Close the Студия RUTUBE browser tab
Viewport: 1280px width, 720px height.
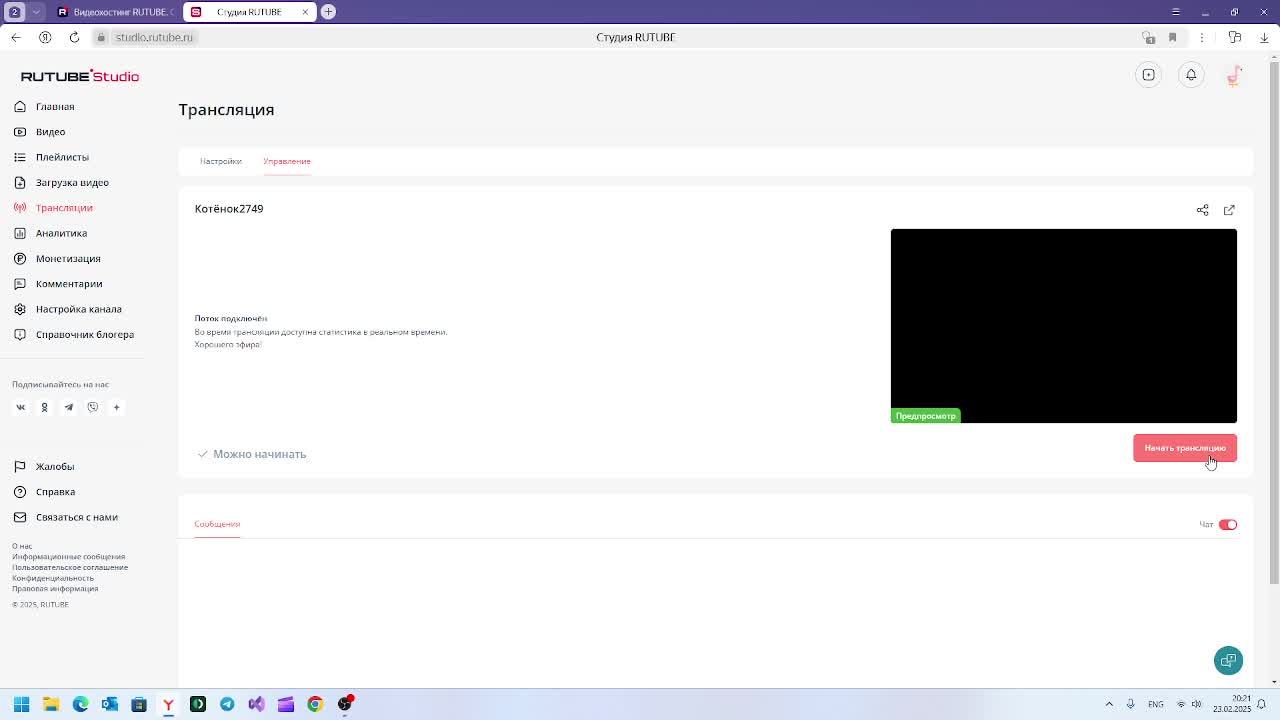point(305,12)
